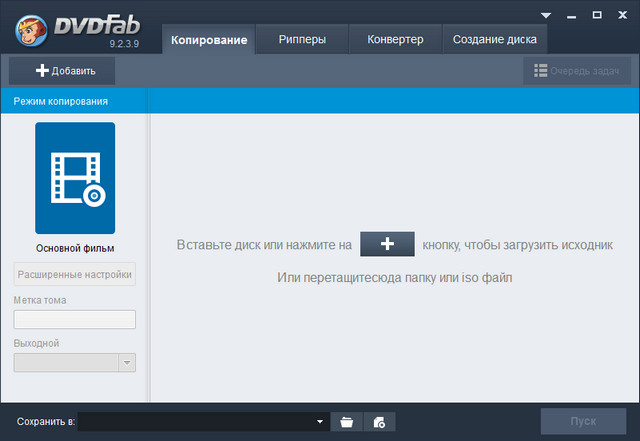Maximize the DVDFab window
This screenshot has height=441, width=640.
pos(597,15)
